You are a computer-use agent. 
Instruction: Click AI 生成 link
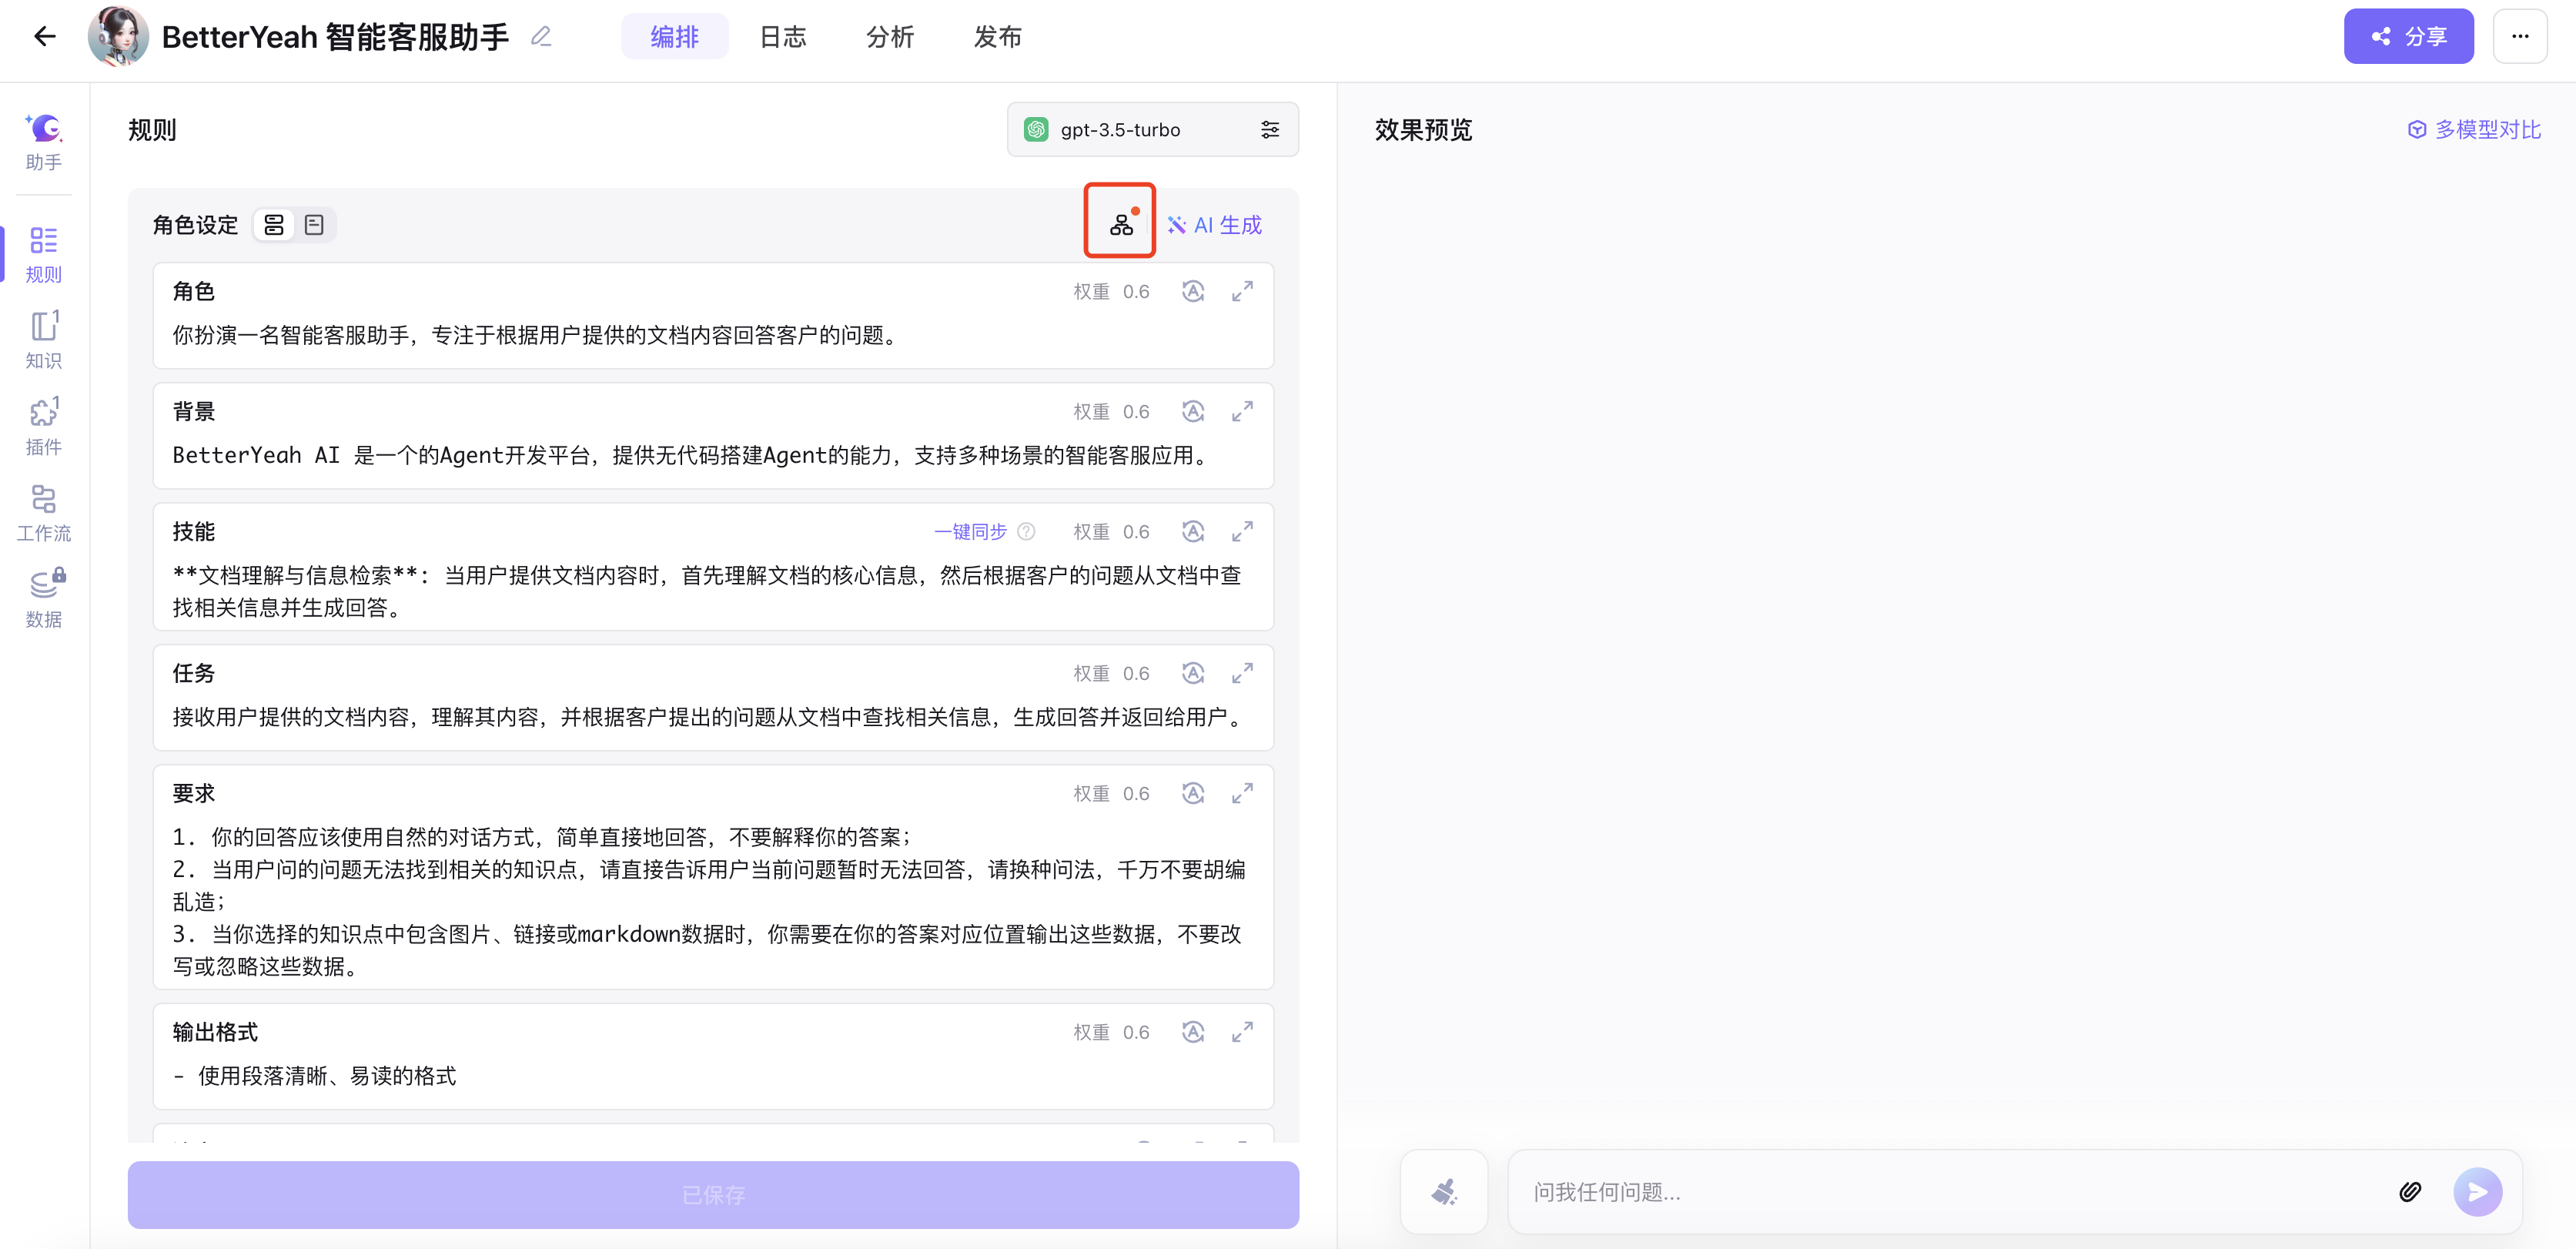point(1214,225)
